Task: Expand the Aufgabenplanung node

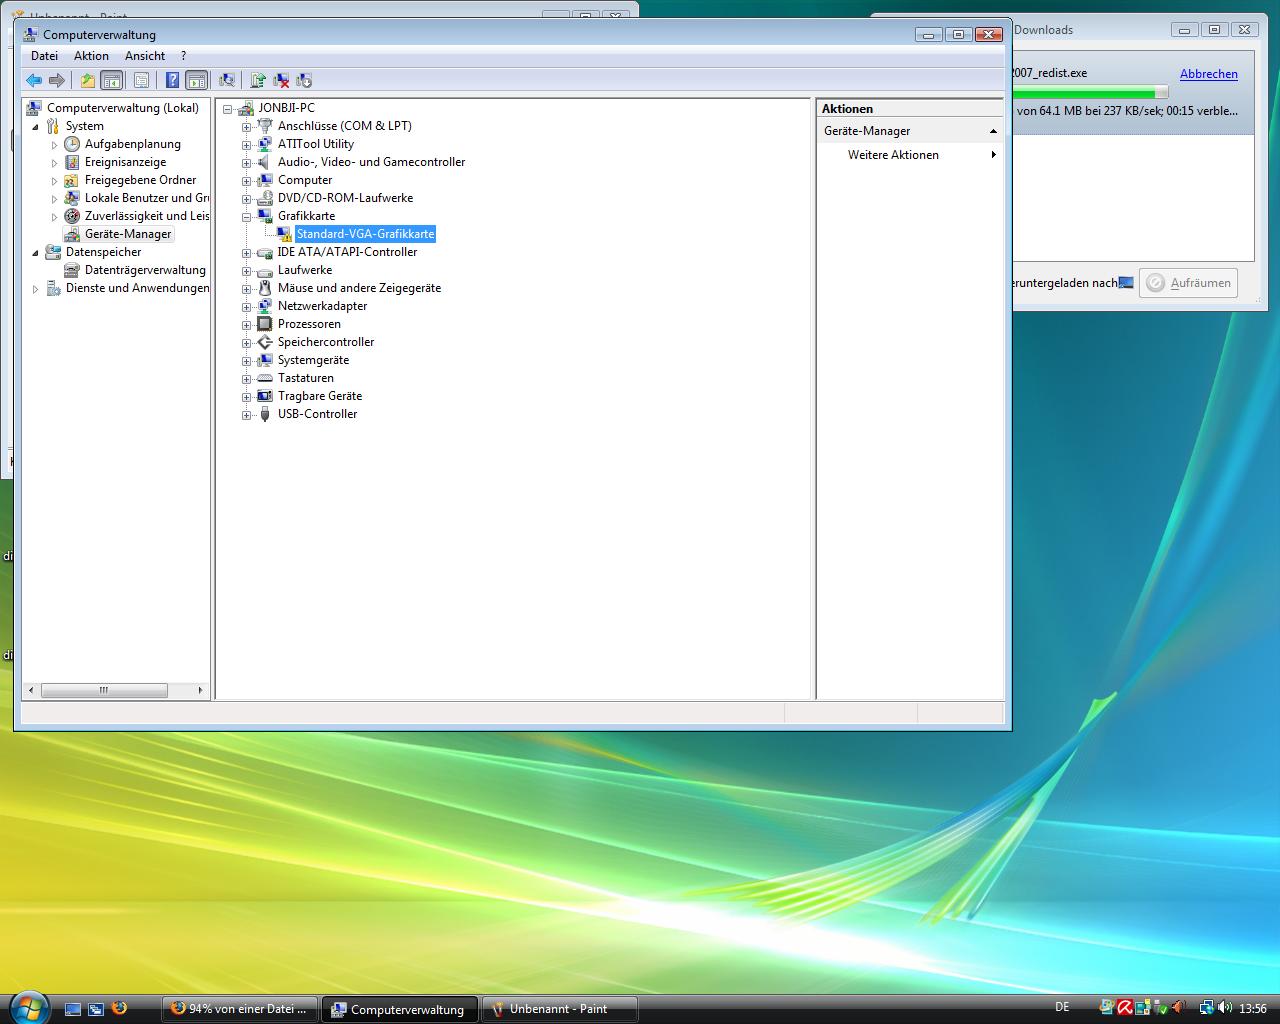Action: (x=55, y=145)
